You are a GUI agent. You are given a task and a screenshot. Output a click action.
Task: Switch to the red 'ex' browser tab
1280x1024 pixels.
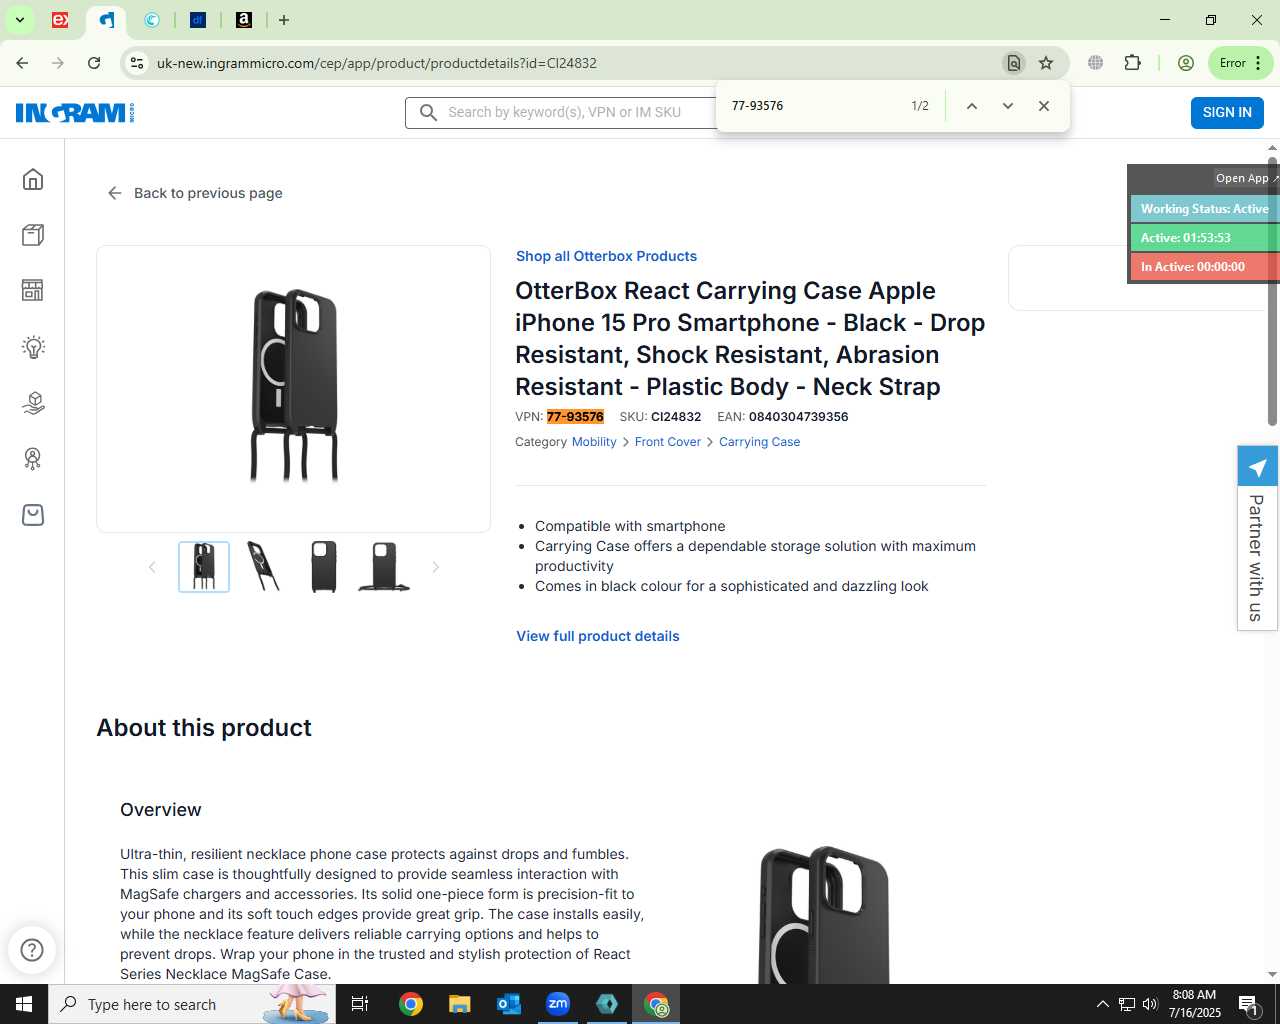(60, 20)
